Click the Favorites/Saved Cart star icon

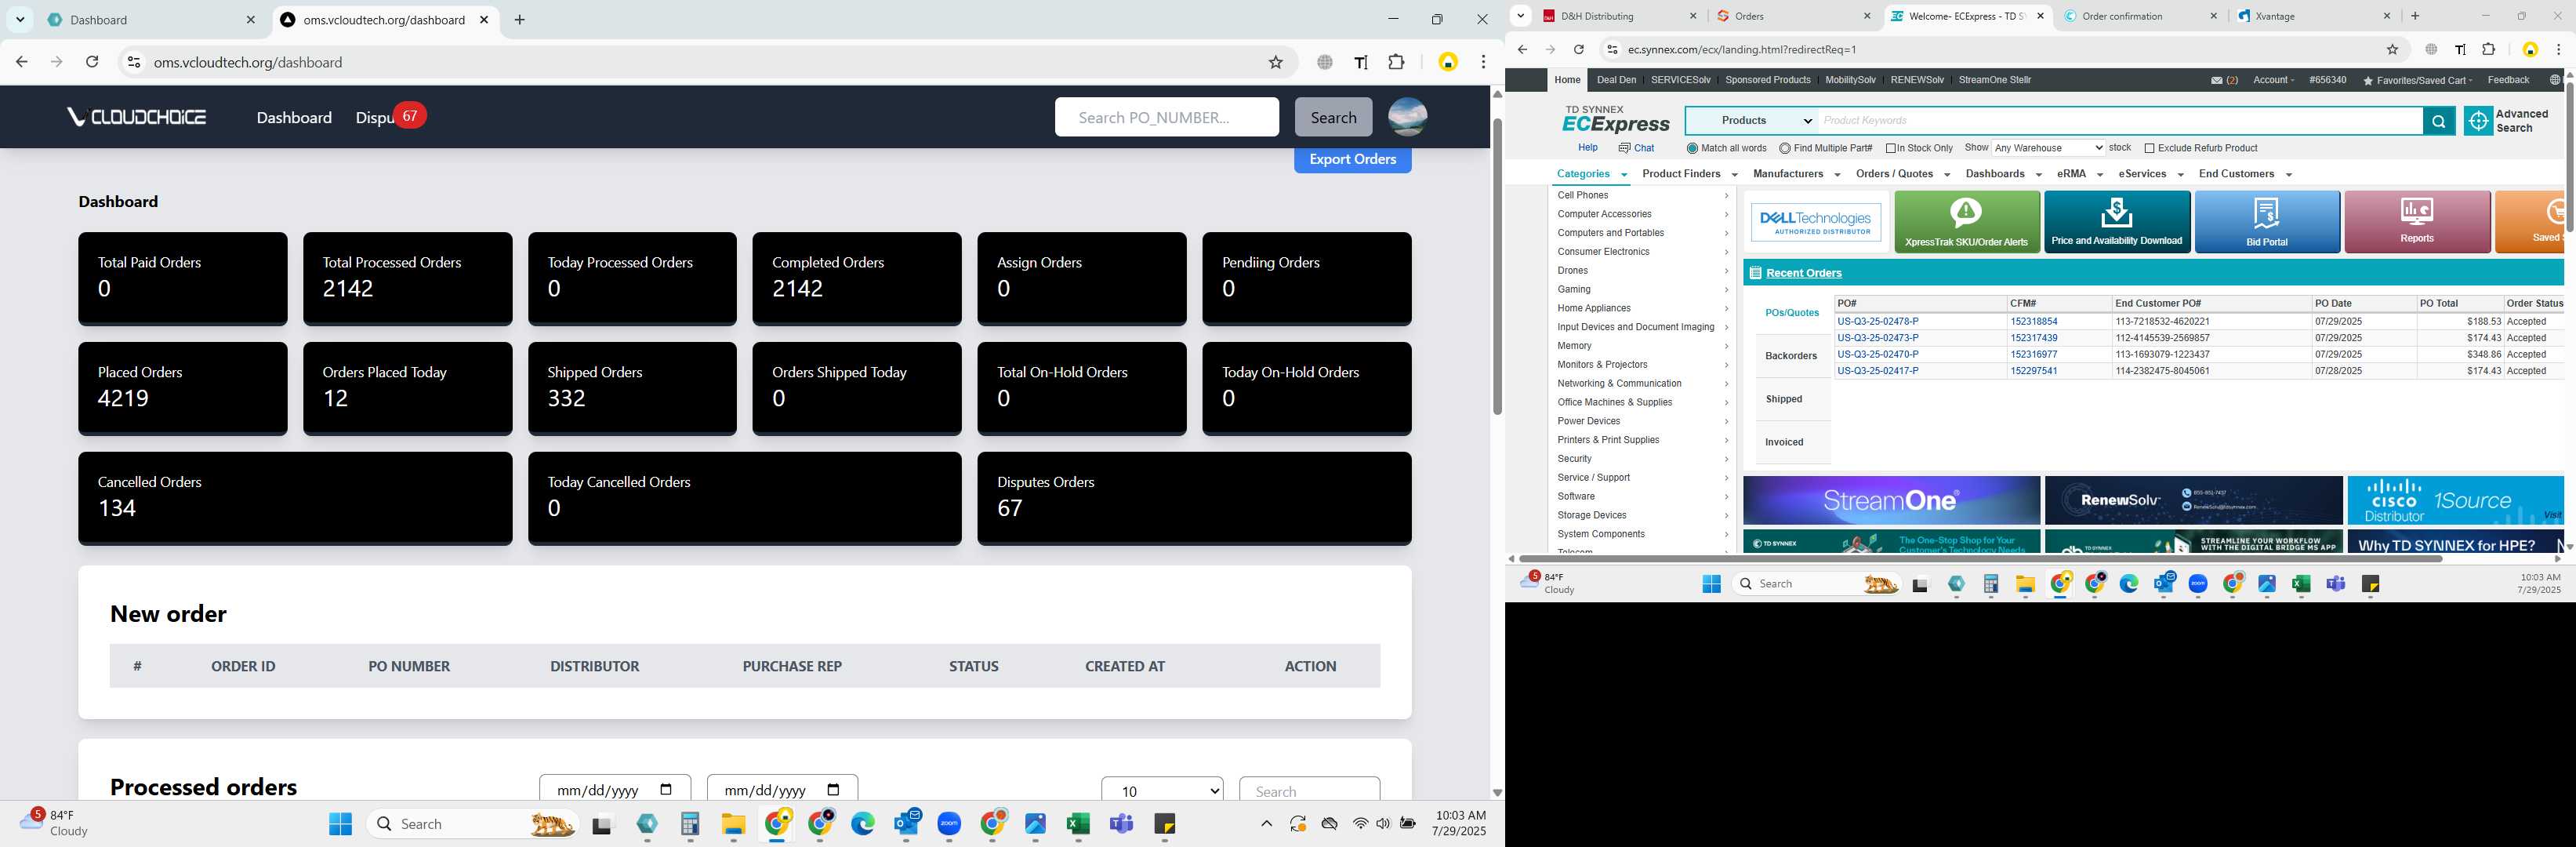click(x=2368, y=81)
